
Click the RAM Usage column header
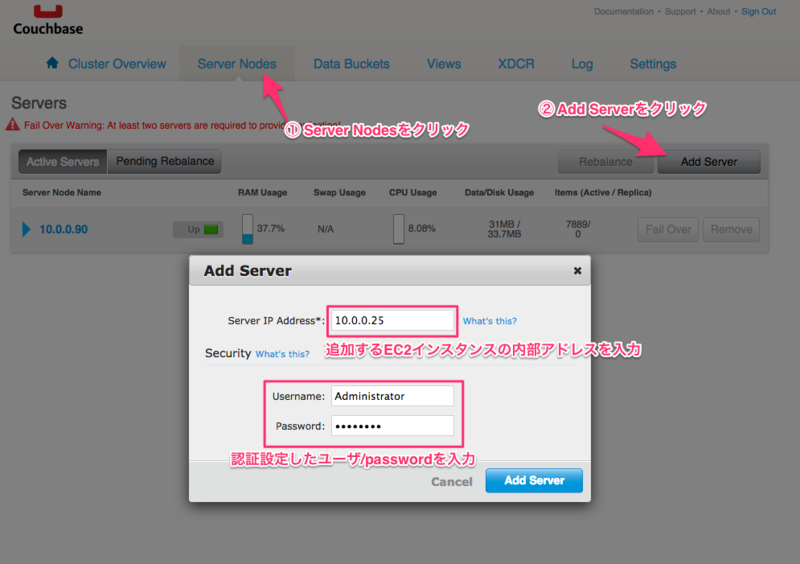262,192
